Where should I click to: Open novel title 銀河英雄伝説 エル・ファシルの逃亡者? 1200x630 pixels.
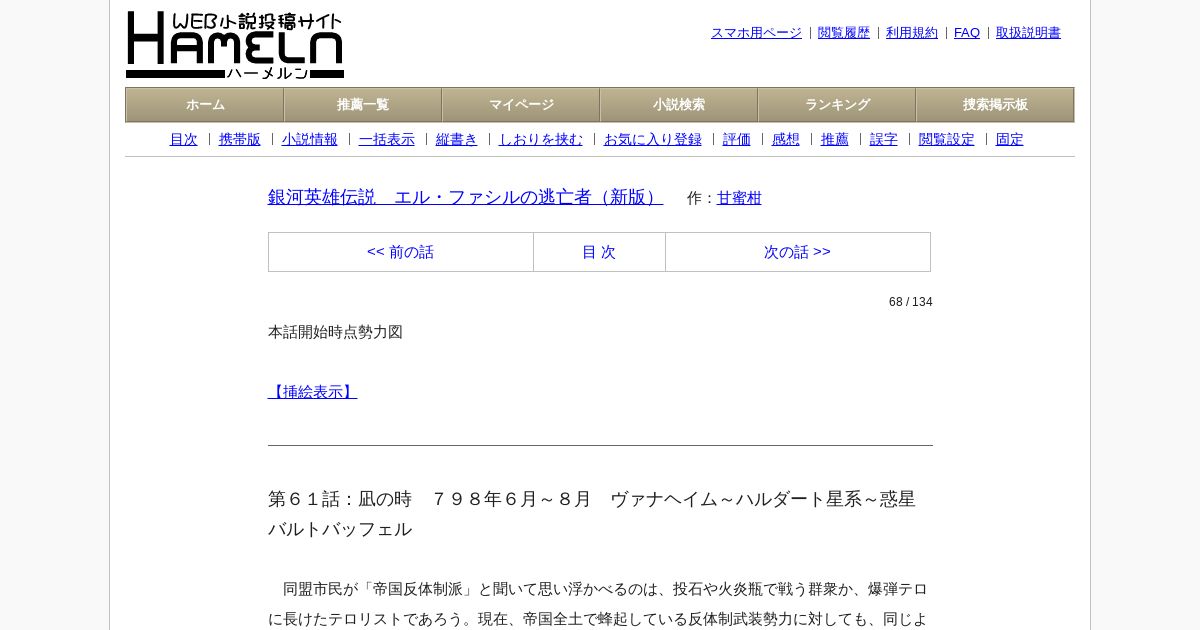(x=465, y=197)
